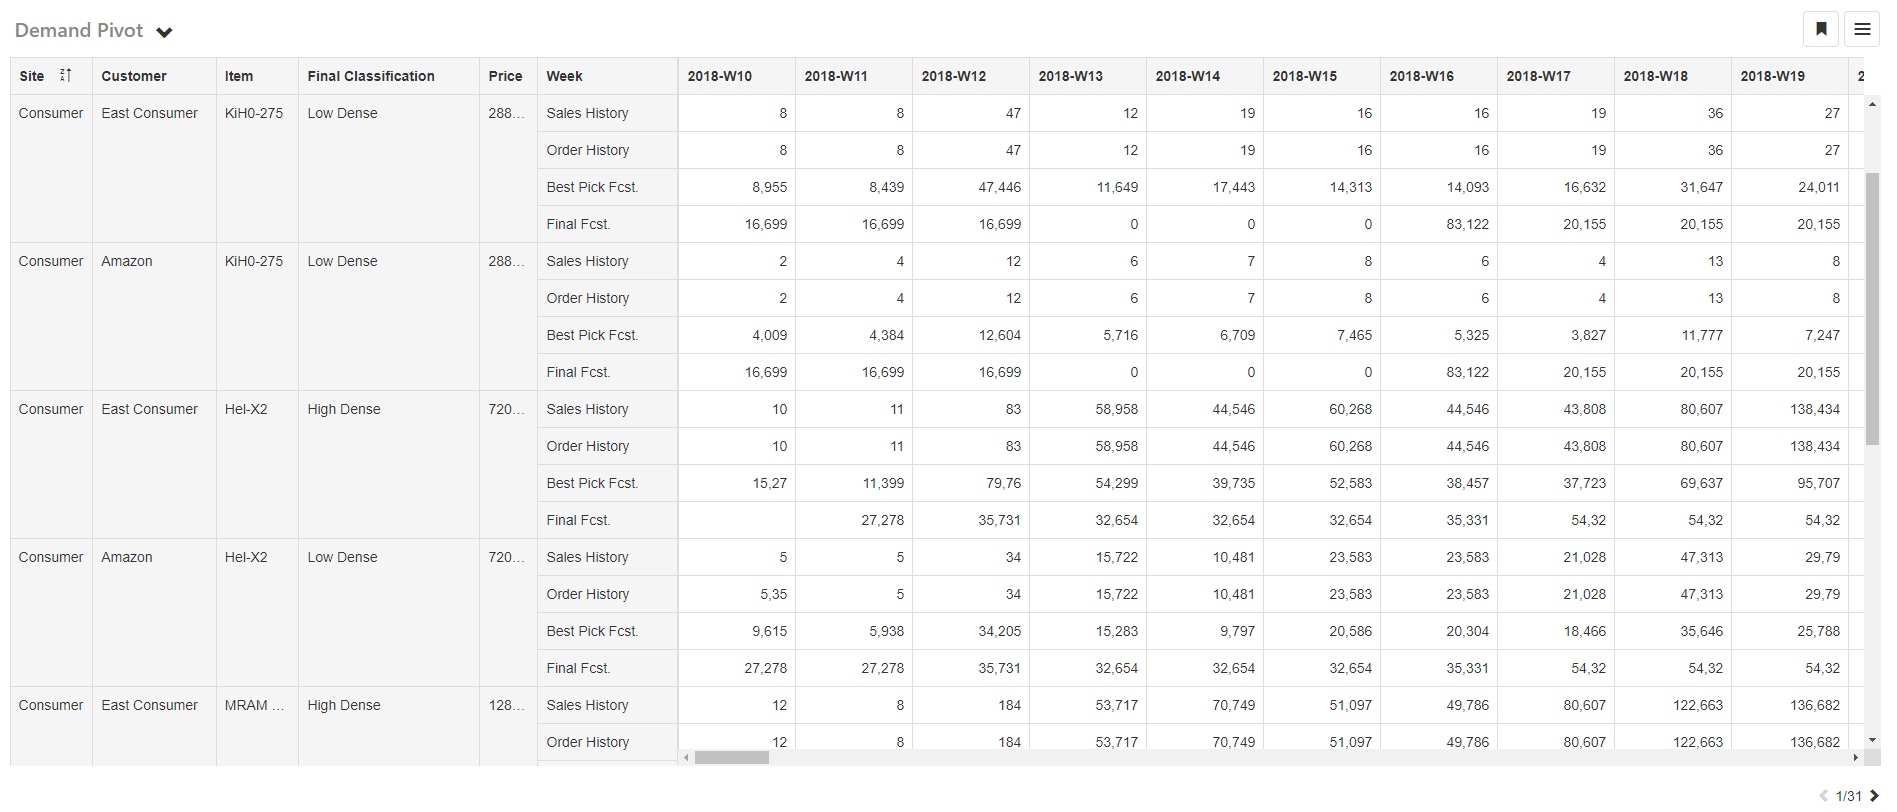Click Hel-X2 item for Amazon

pyautogui.click(x=246, y=557)
